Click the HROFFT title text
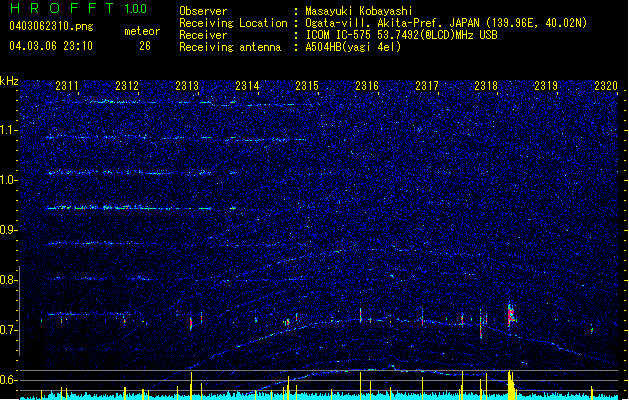The height and width of the screenshot is (400, 629). 62,8
